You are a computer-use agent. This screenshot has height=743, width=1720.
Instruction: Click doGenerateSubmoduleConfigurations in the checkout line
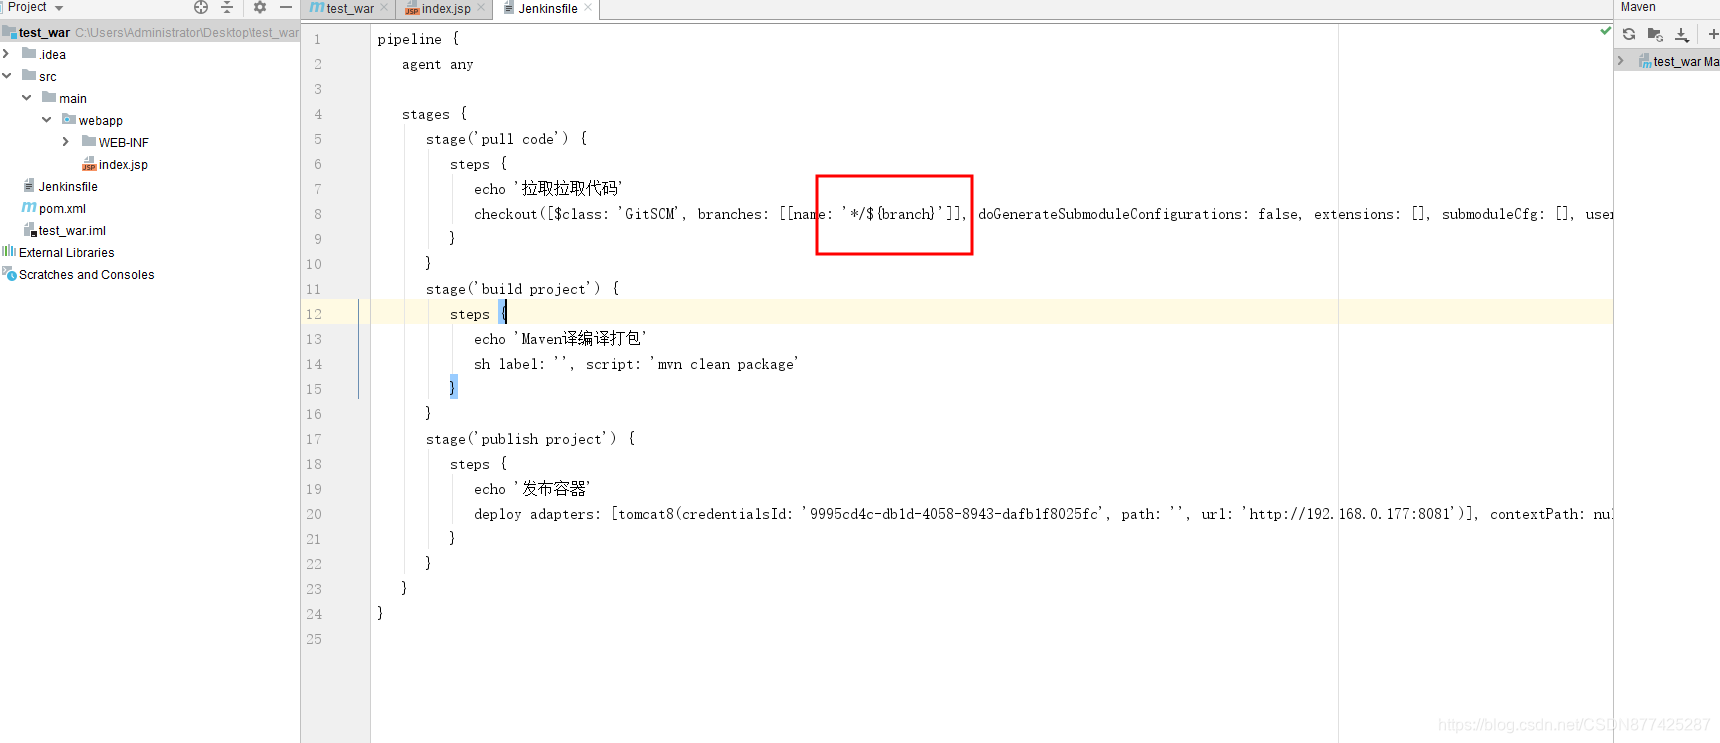coord(1112,214)
